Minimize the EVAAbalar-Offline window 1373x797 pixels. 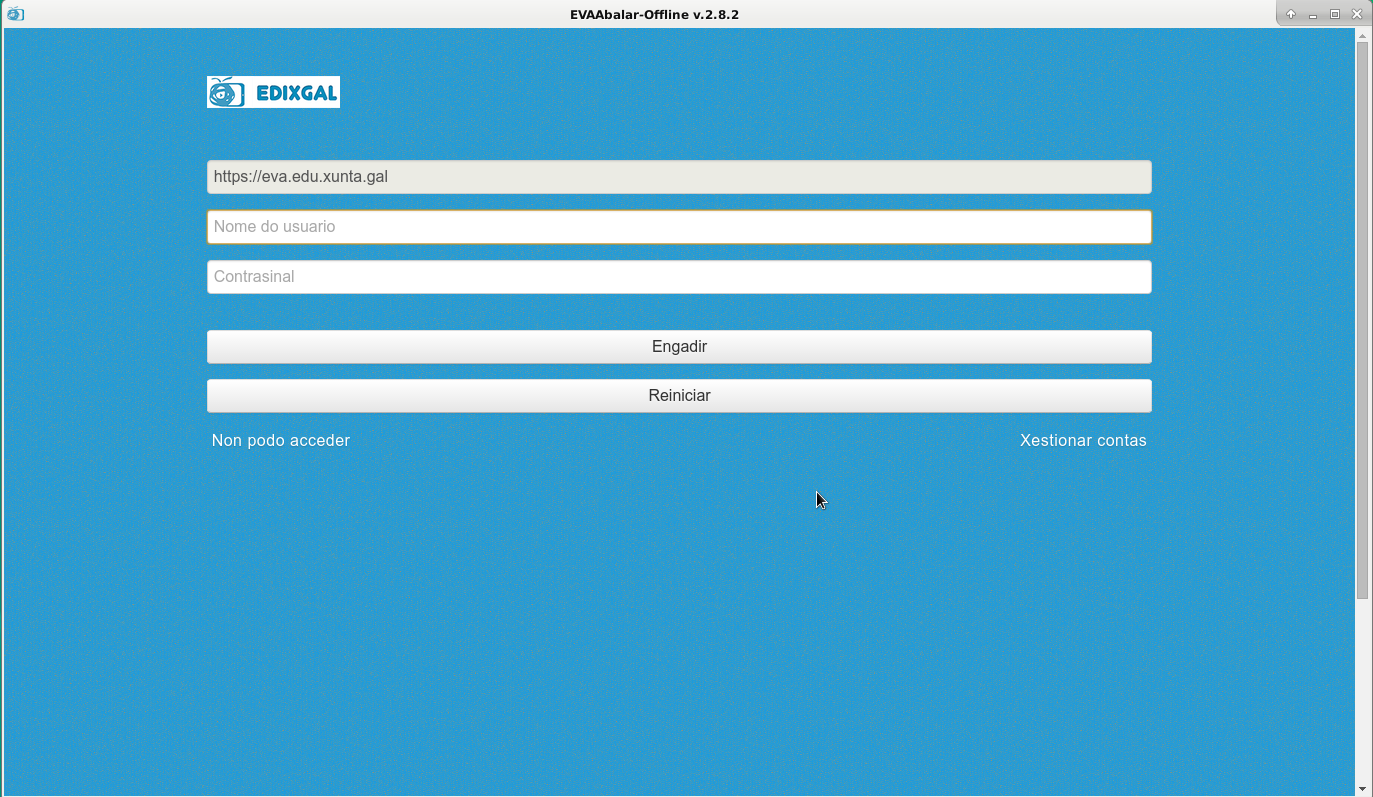click(1312, 15)
